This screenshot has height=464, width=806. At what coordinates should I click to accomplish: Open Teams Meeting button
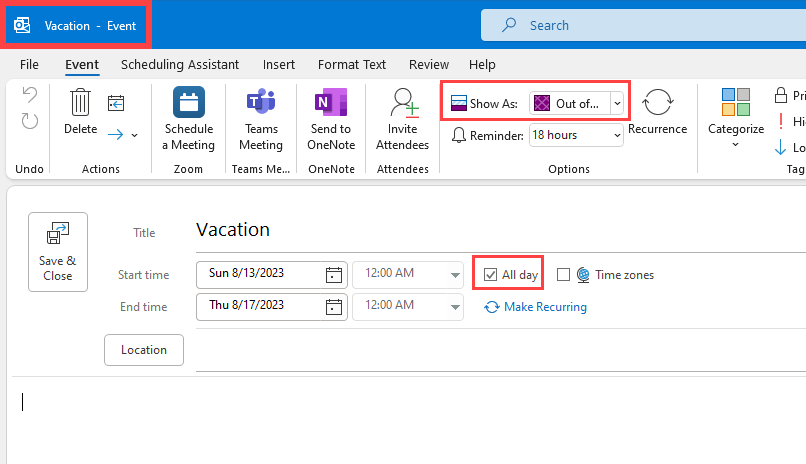(x=261, y=119)
